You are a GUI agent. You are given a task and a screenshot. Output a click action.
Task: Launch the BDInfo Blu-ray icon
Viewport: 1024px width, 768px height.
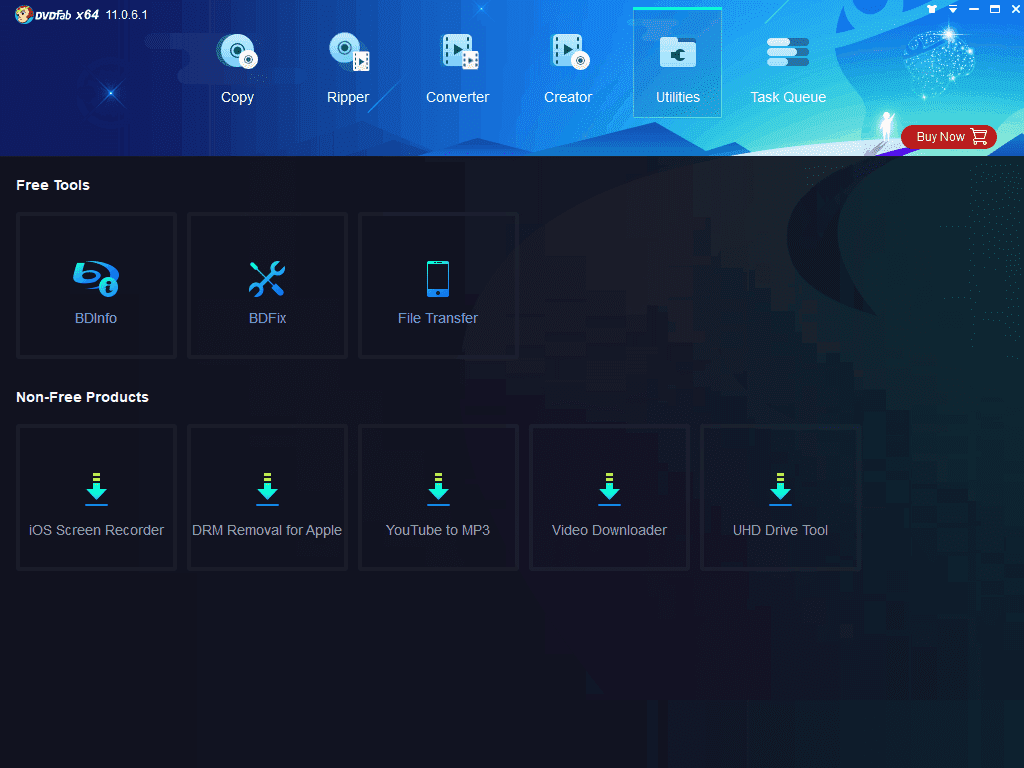click(96, 278)
